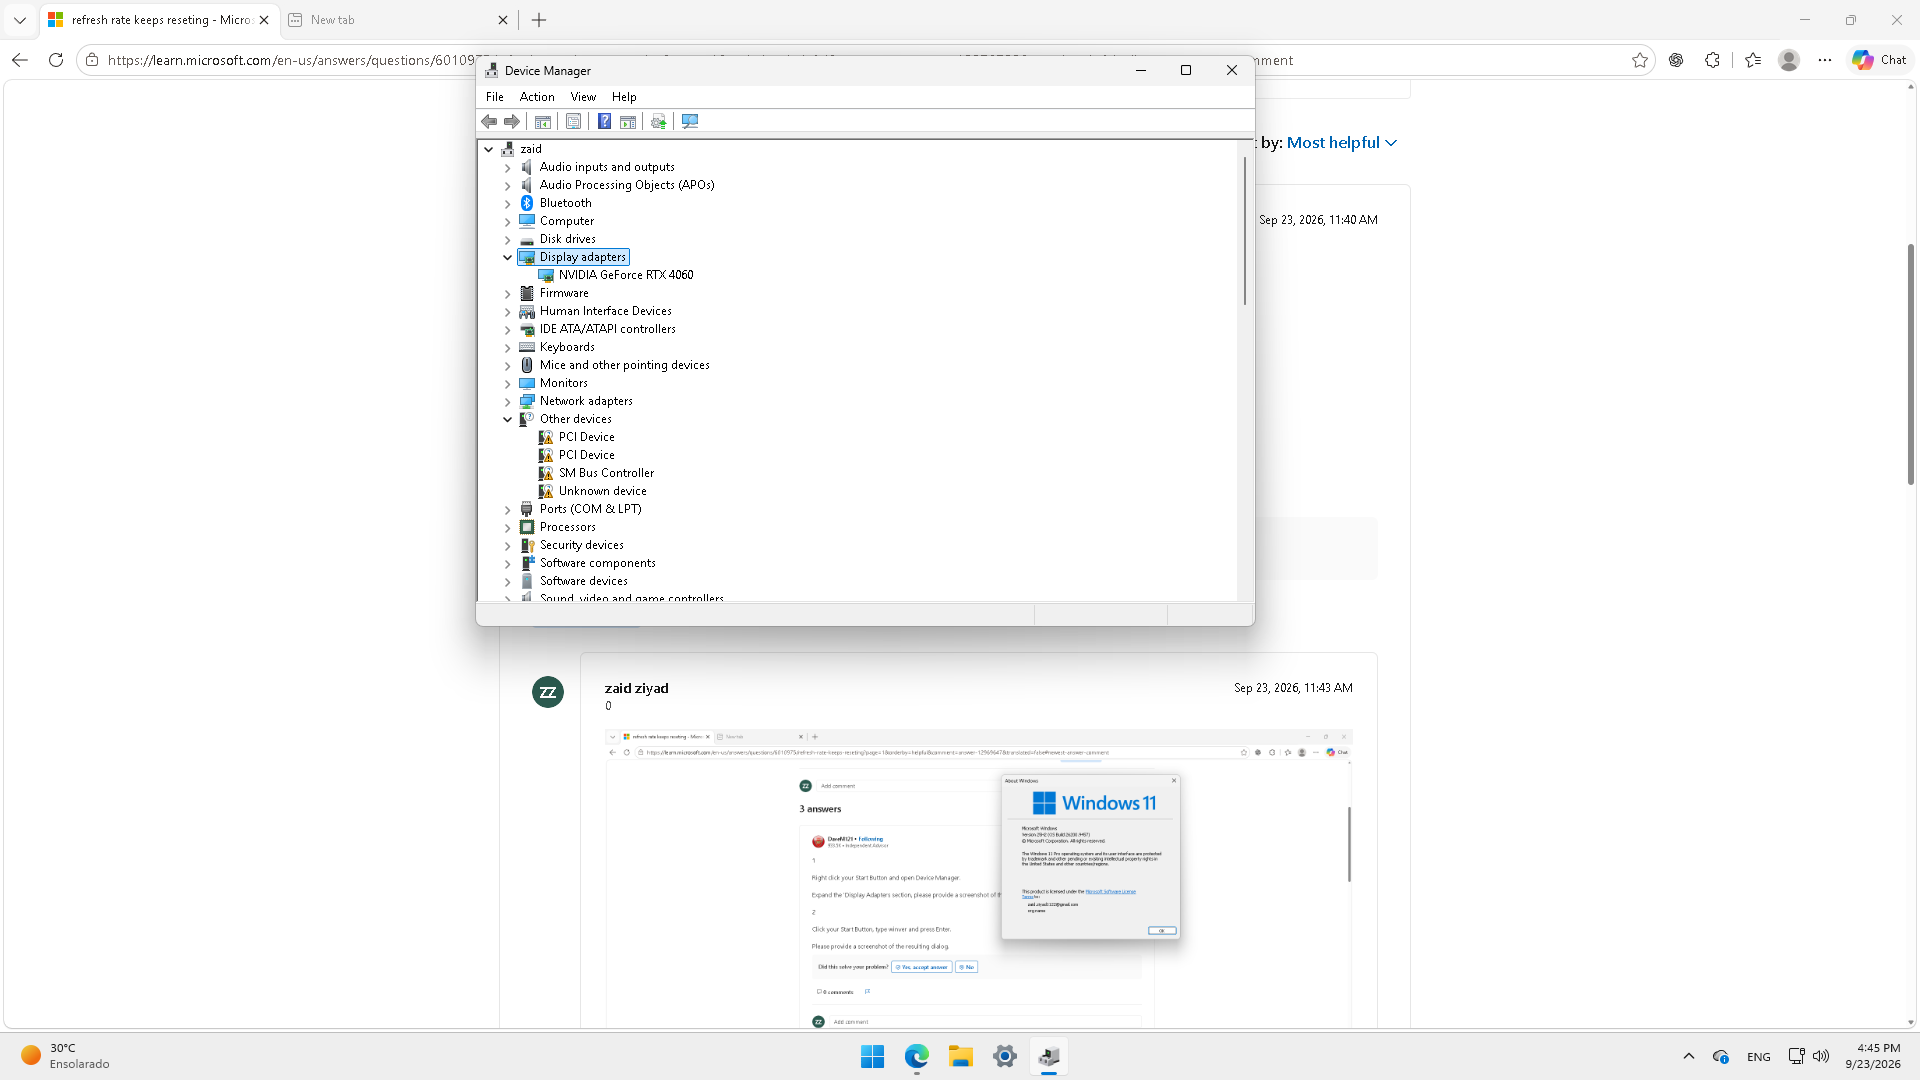The image size is (1920, 1080).
Task: Open the Action menu in Device Manager
Action: pos(537,97)
